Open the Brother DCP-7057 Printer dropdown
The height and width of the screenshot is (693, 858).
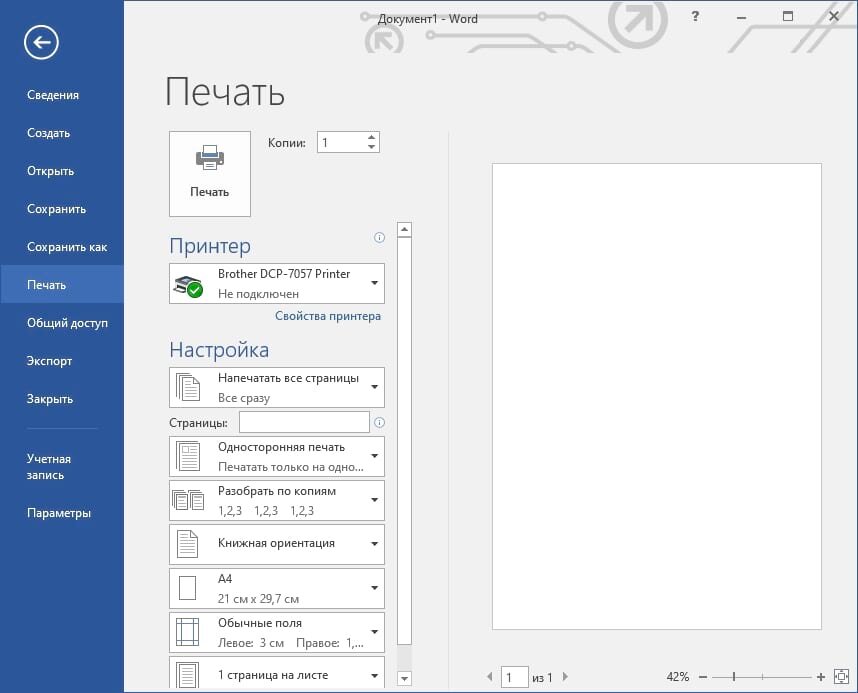click(277, 284)
